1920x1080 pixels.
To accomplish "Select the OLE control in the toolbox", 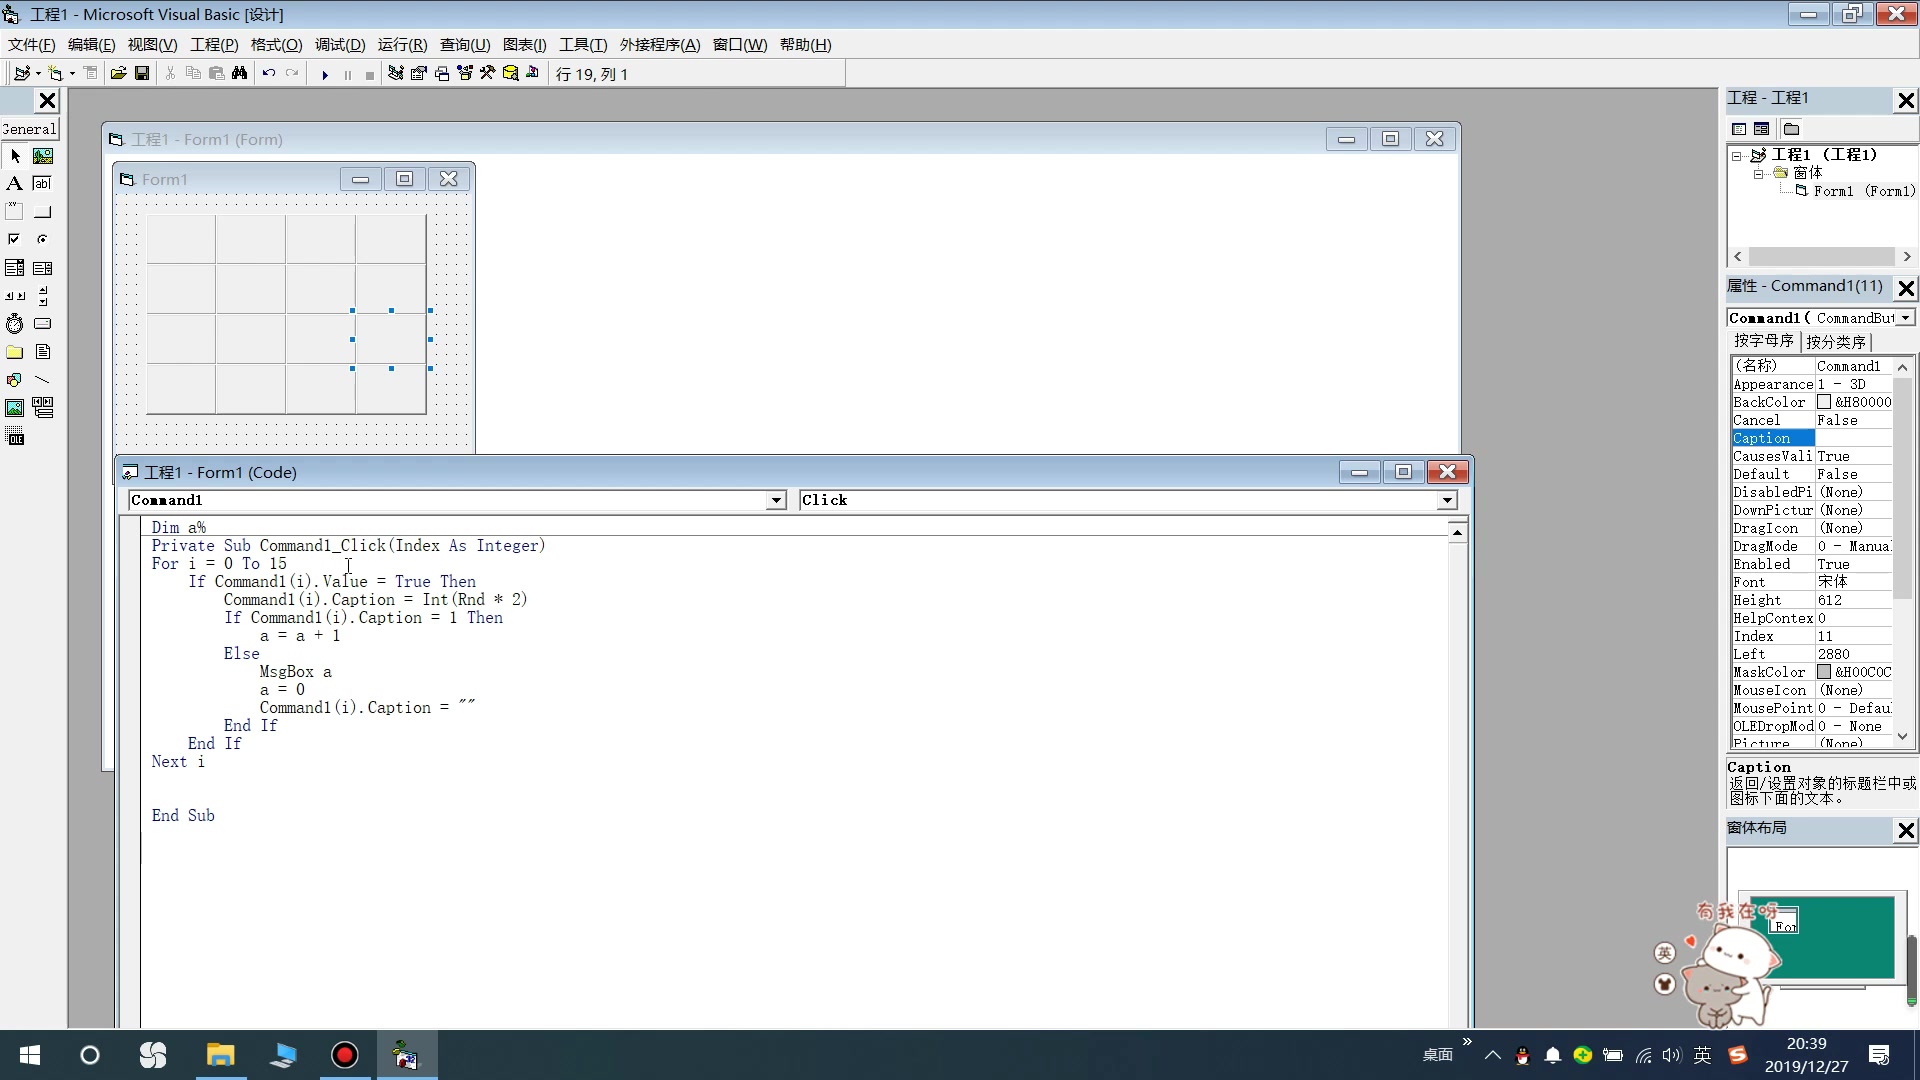I will pyautogui.click(x=15, y=436).
